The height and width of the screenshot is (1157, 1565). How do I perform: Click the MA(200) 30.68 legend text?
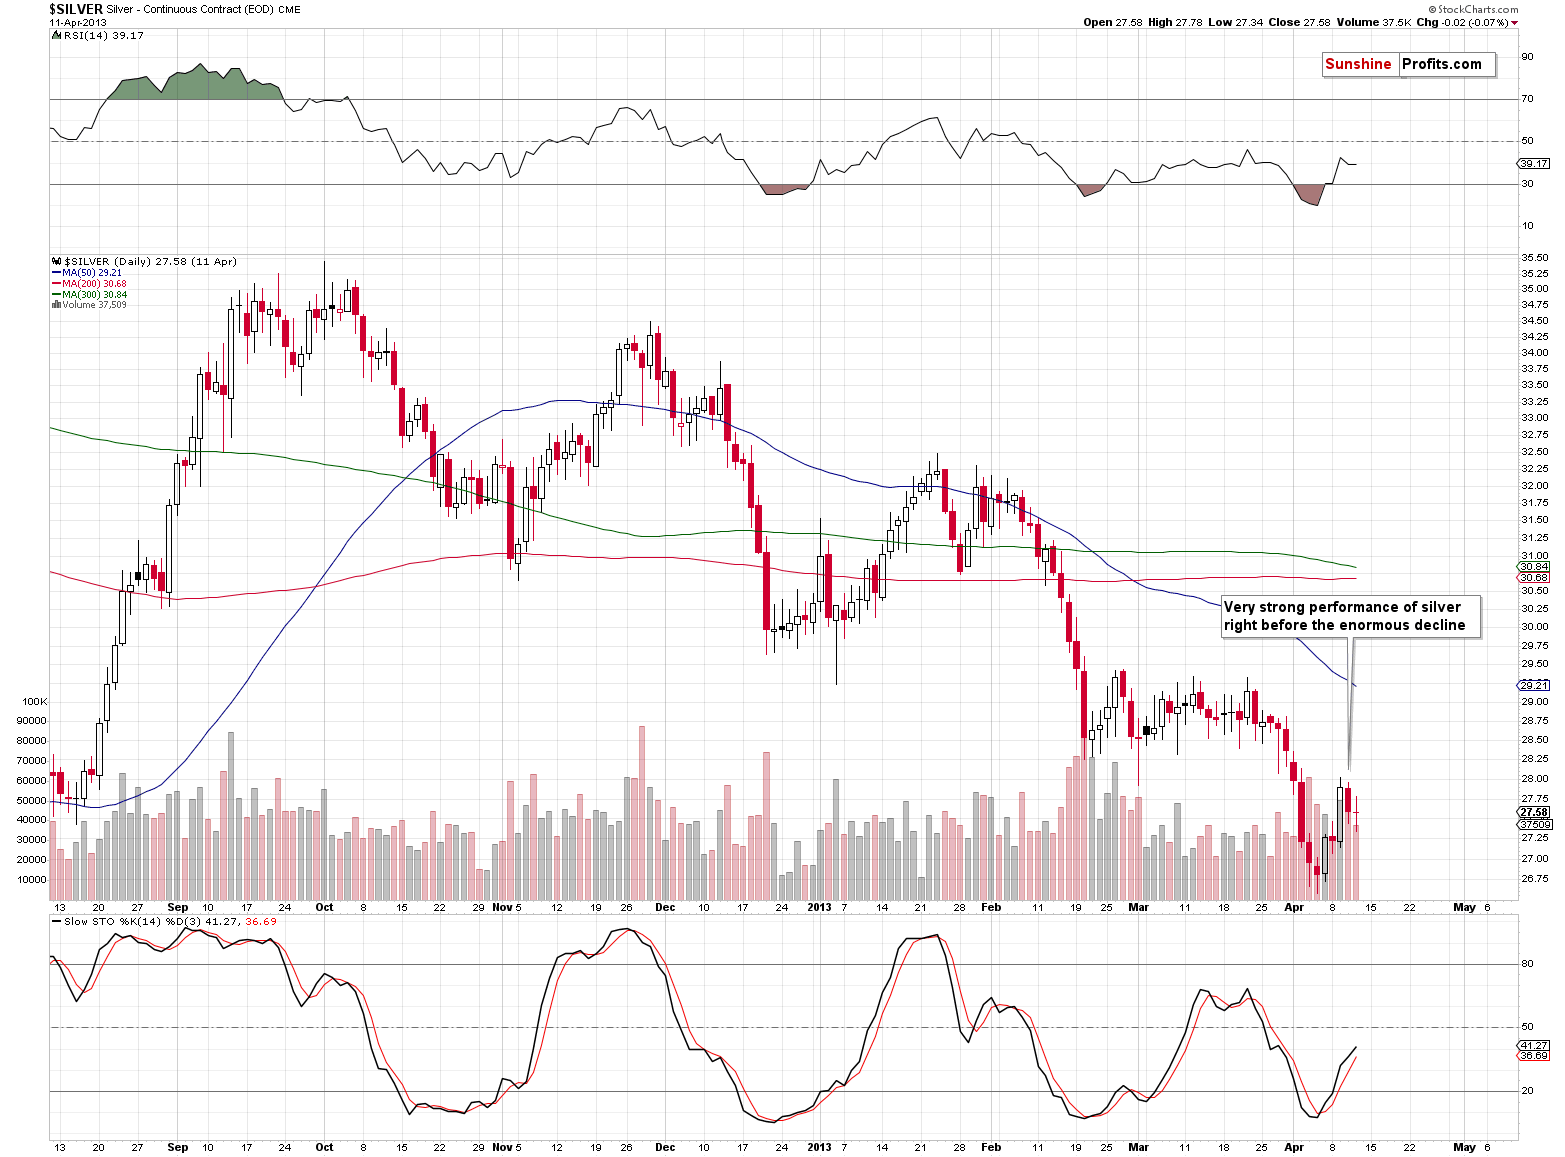coord(94,284)
